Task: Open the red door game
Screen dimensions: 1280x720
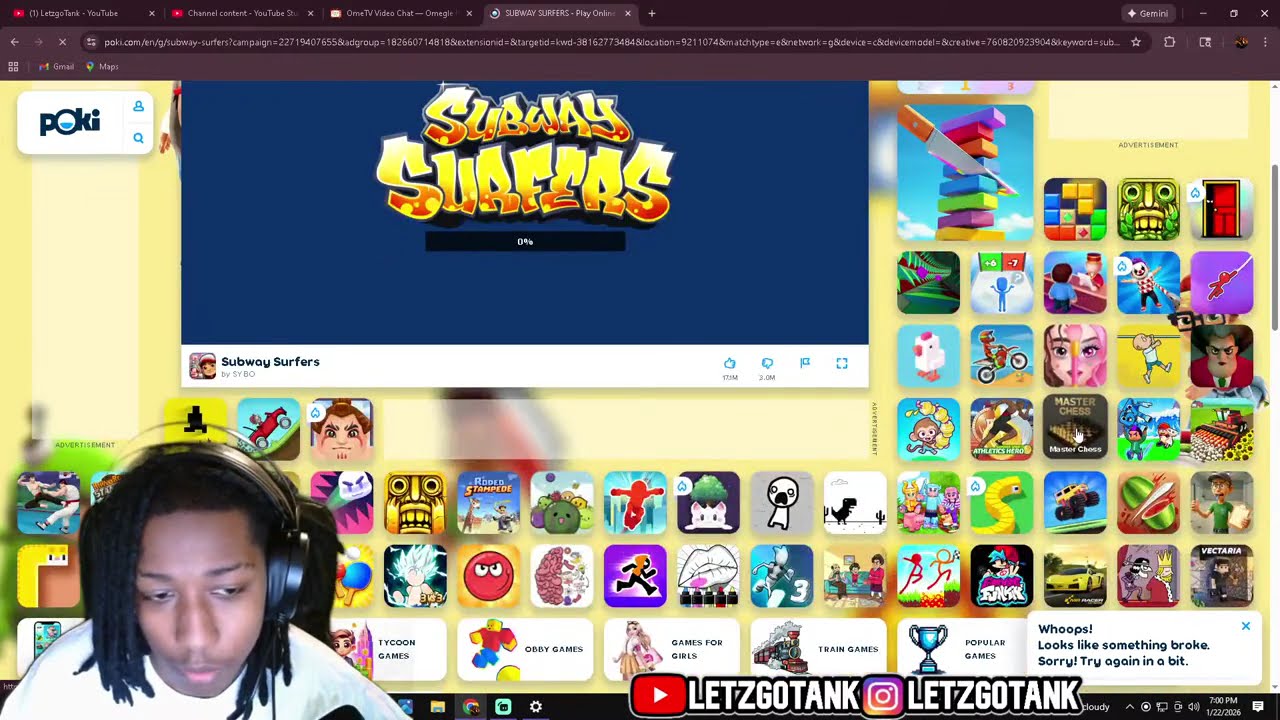Action: [1222, 209]
